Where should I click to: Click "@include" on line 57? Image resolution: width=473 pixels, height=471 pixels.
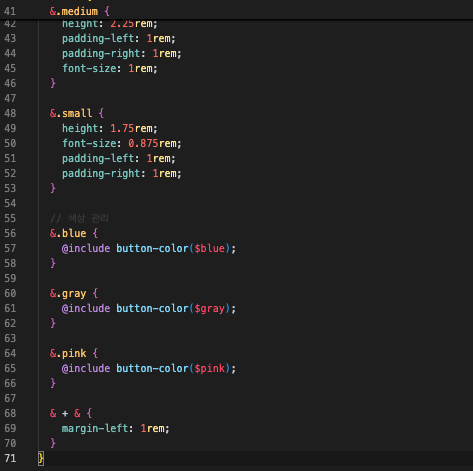click(x=86, y=248)
